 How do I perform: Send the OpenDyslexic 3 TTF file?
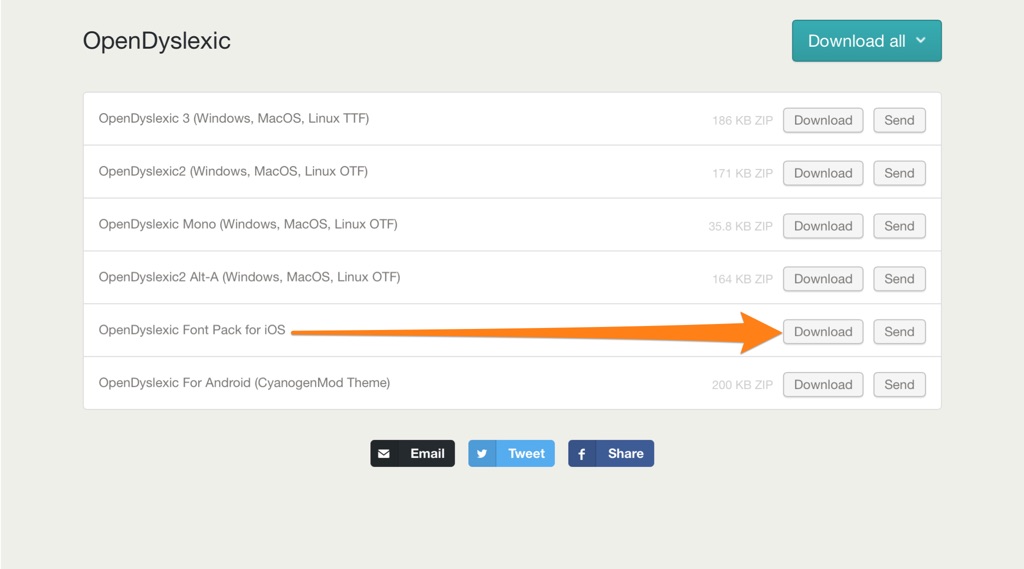click(899, 120)
